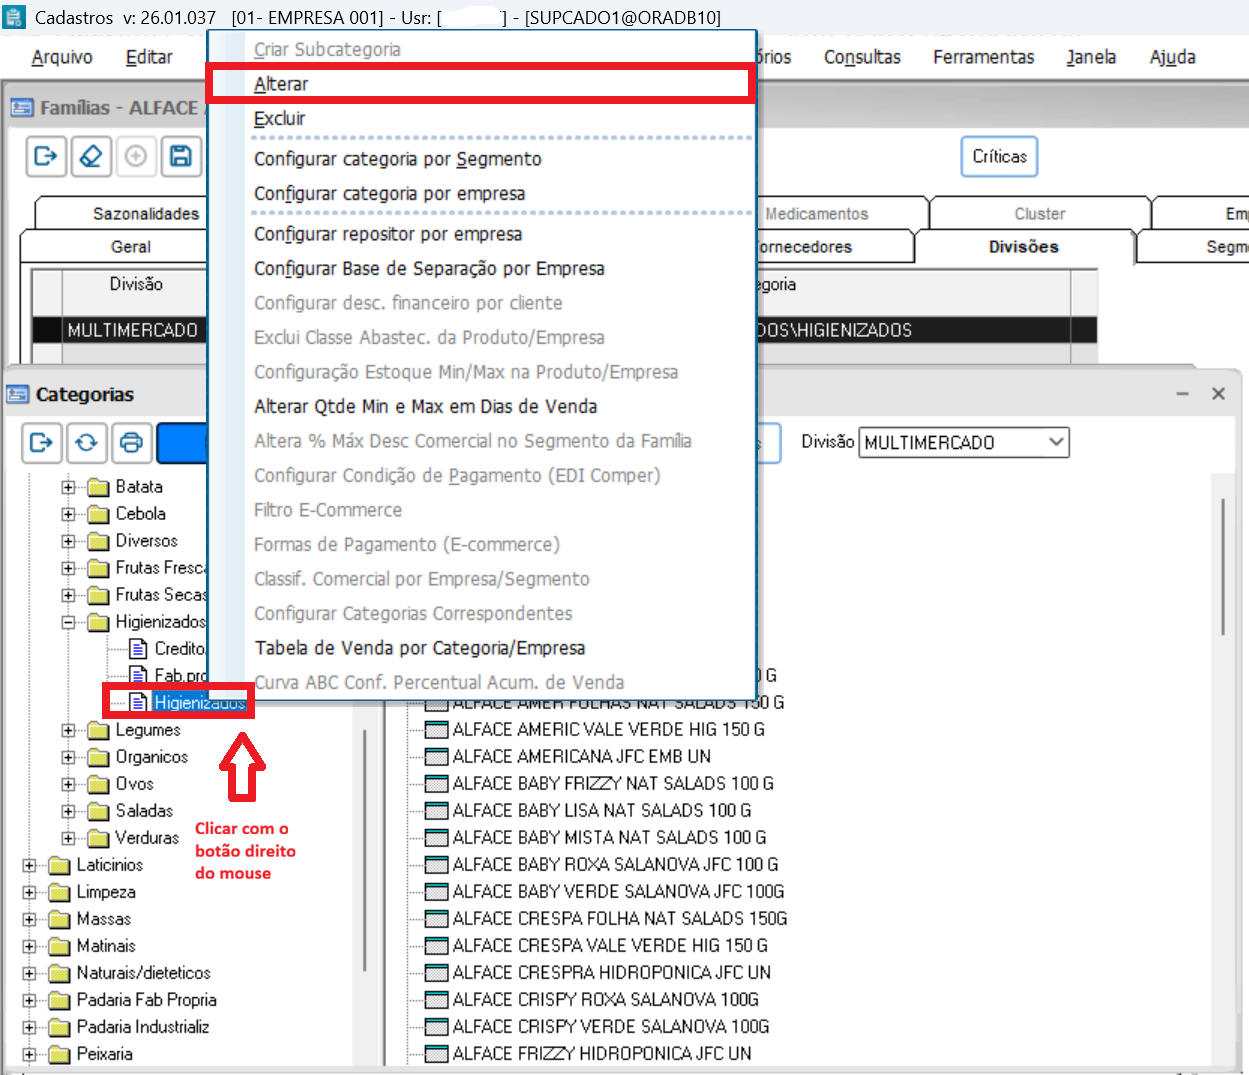Image resolution: width=1249 pixels, height=1075 pixels.
Task: Click the folder icon beside Batata
Action: click(x=98, y=487)
